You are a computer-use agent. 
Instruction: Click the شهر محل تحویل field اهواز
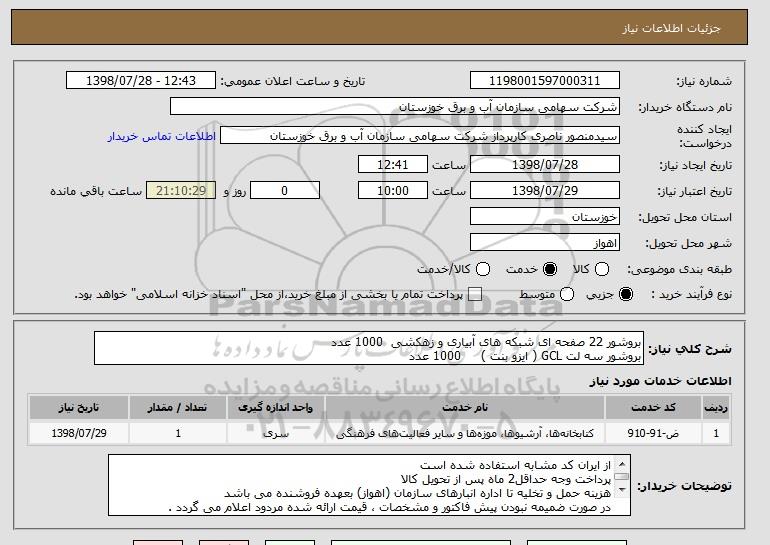click(x=545, y=243)
